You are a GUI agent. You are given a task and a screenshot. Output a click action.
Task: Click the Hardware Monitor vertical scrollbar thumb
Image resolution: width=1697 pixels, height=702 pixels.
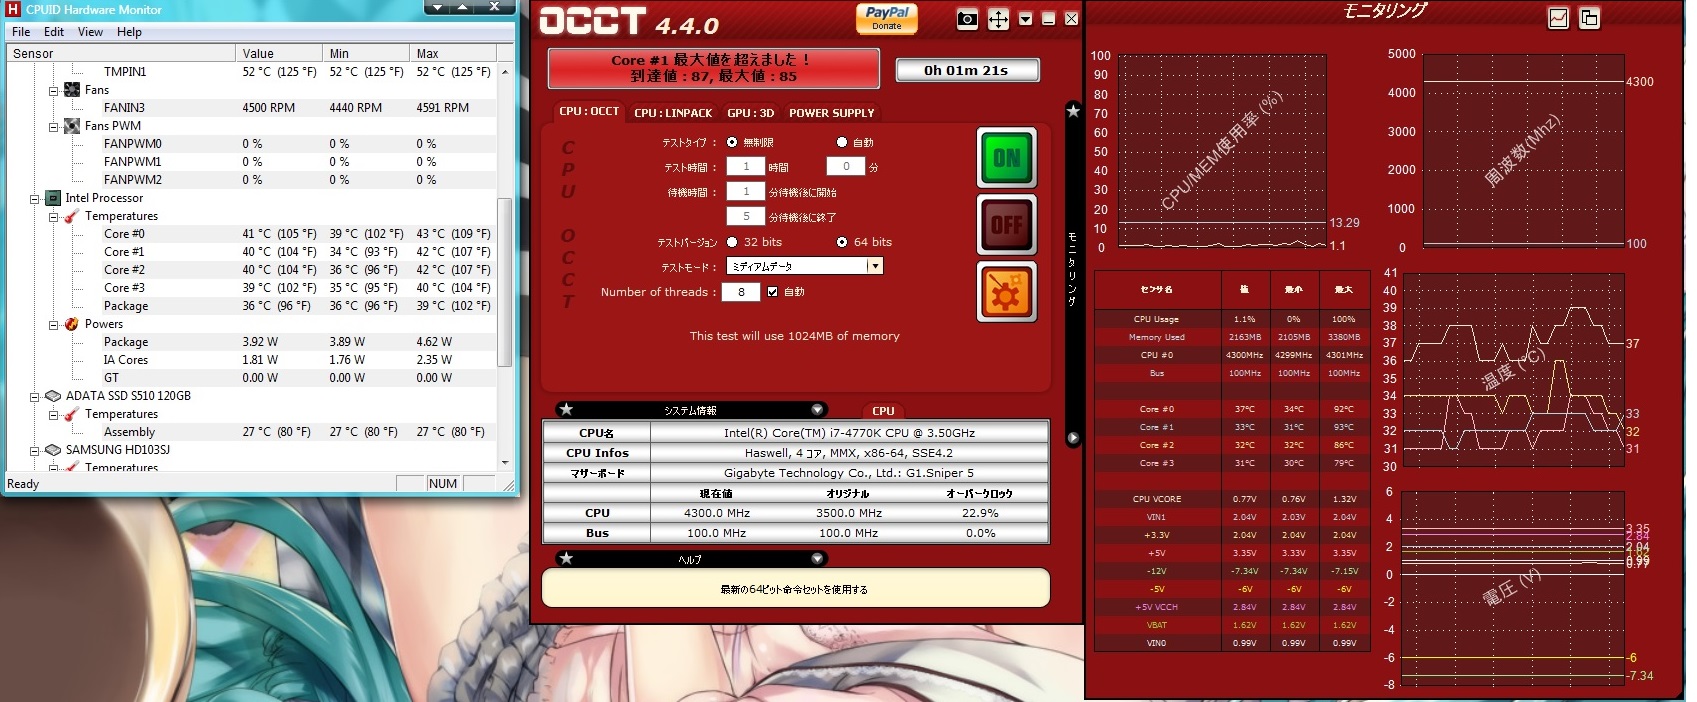[x=505, y=280]
